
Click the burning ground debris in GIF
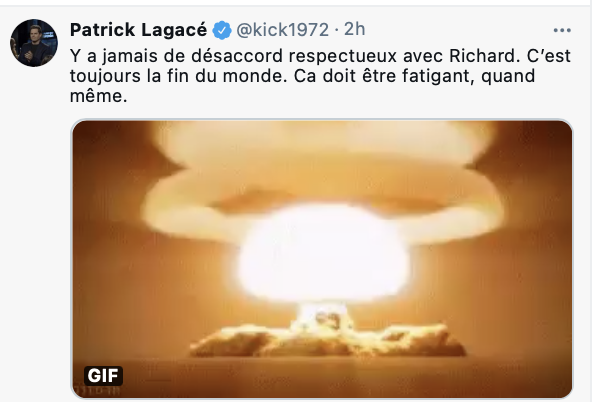326,340
